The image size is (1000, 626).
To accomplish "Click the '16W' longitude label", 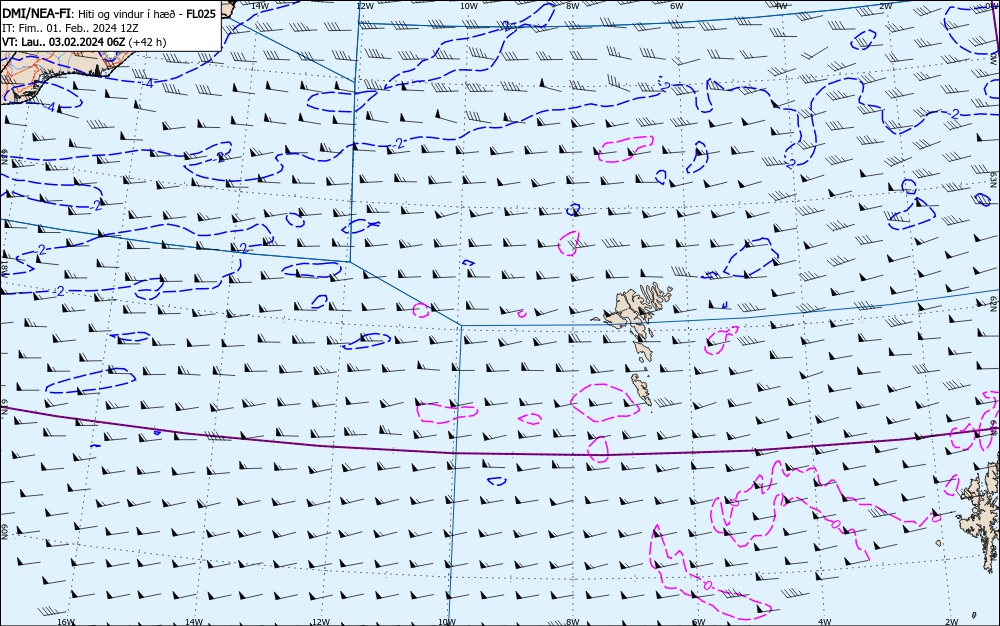I will tap(66, 622).
